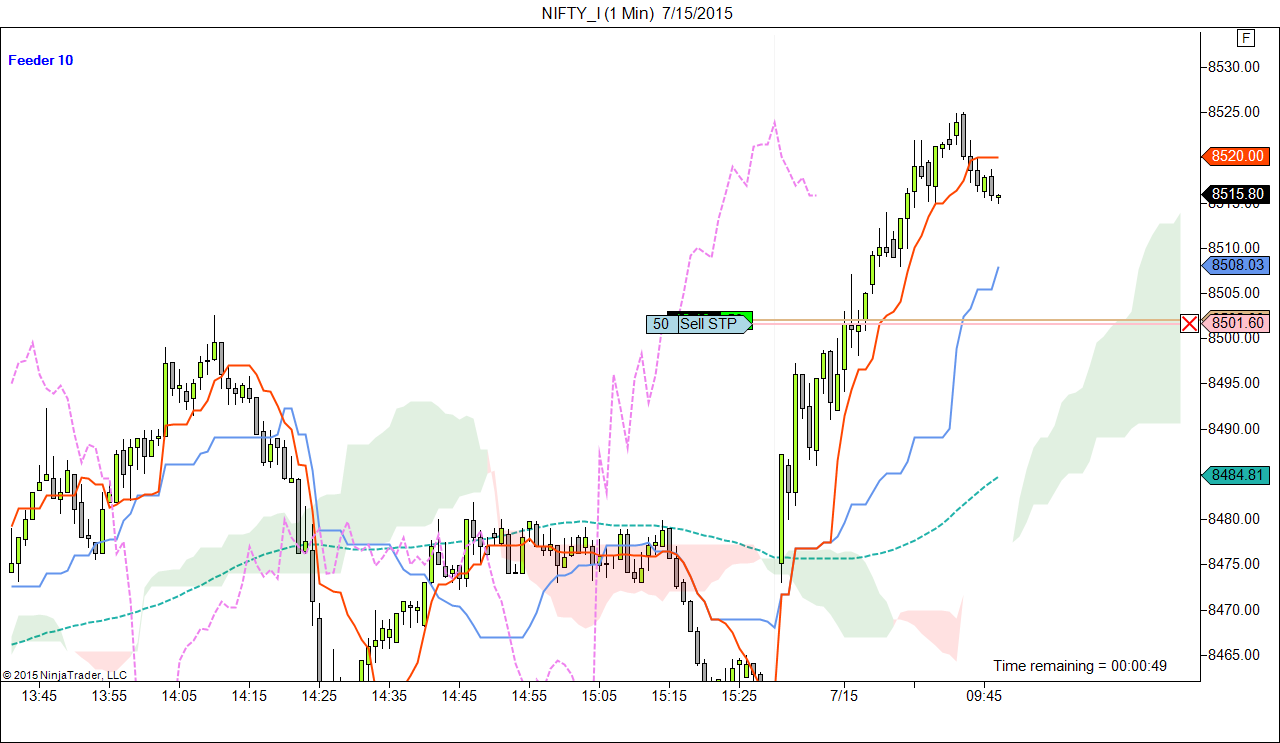Click the 8484.81 teal price marker

point(1235,475)
